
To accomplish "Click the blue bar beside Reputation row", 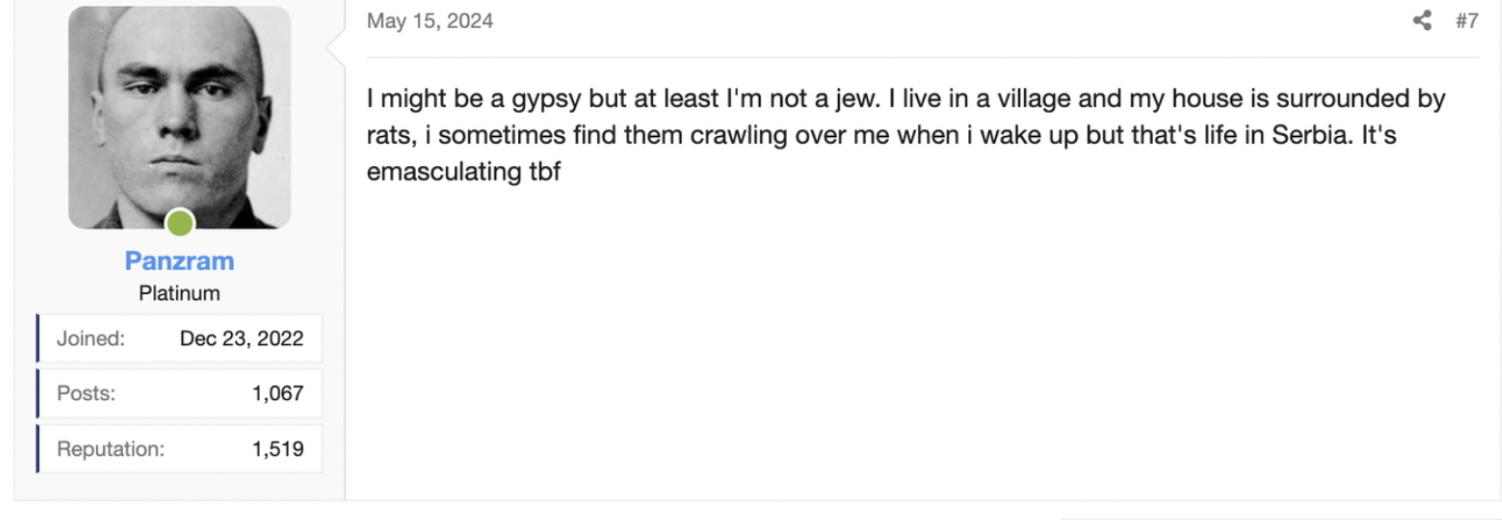I will coord(38,449).
